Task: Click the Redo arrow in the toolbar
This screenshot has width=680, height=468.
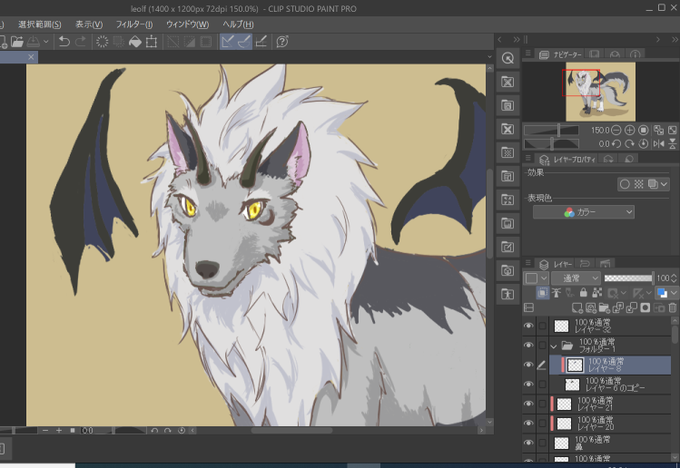Action: 81,42
